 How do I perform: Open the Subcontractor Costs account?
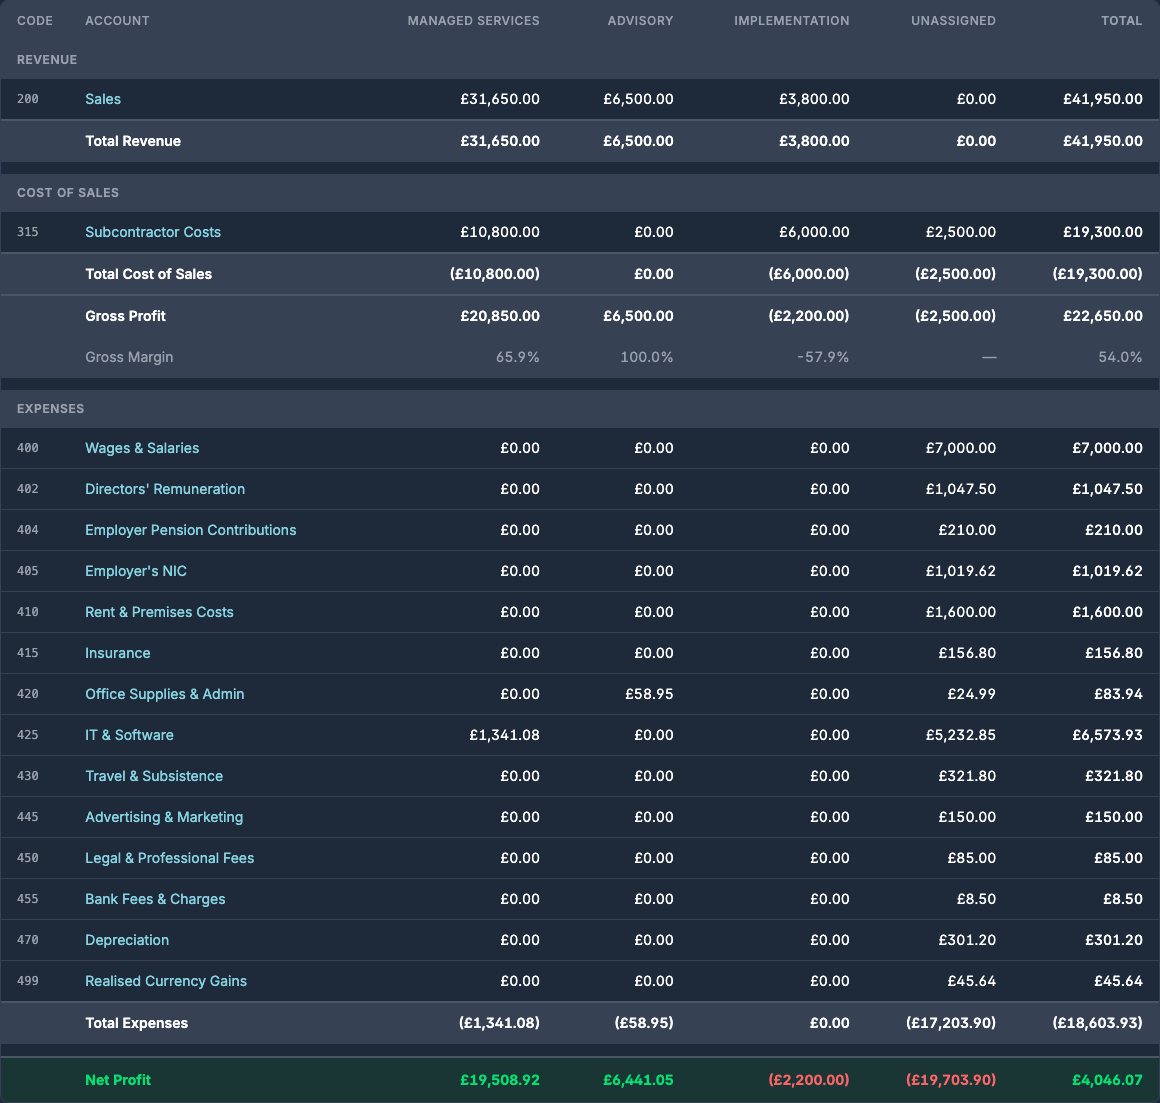[153, 232]
